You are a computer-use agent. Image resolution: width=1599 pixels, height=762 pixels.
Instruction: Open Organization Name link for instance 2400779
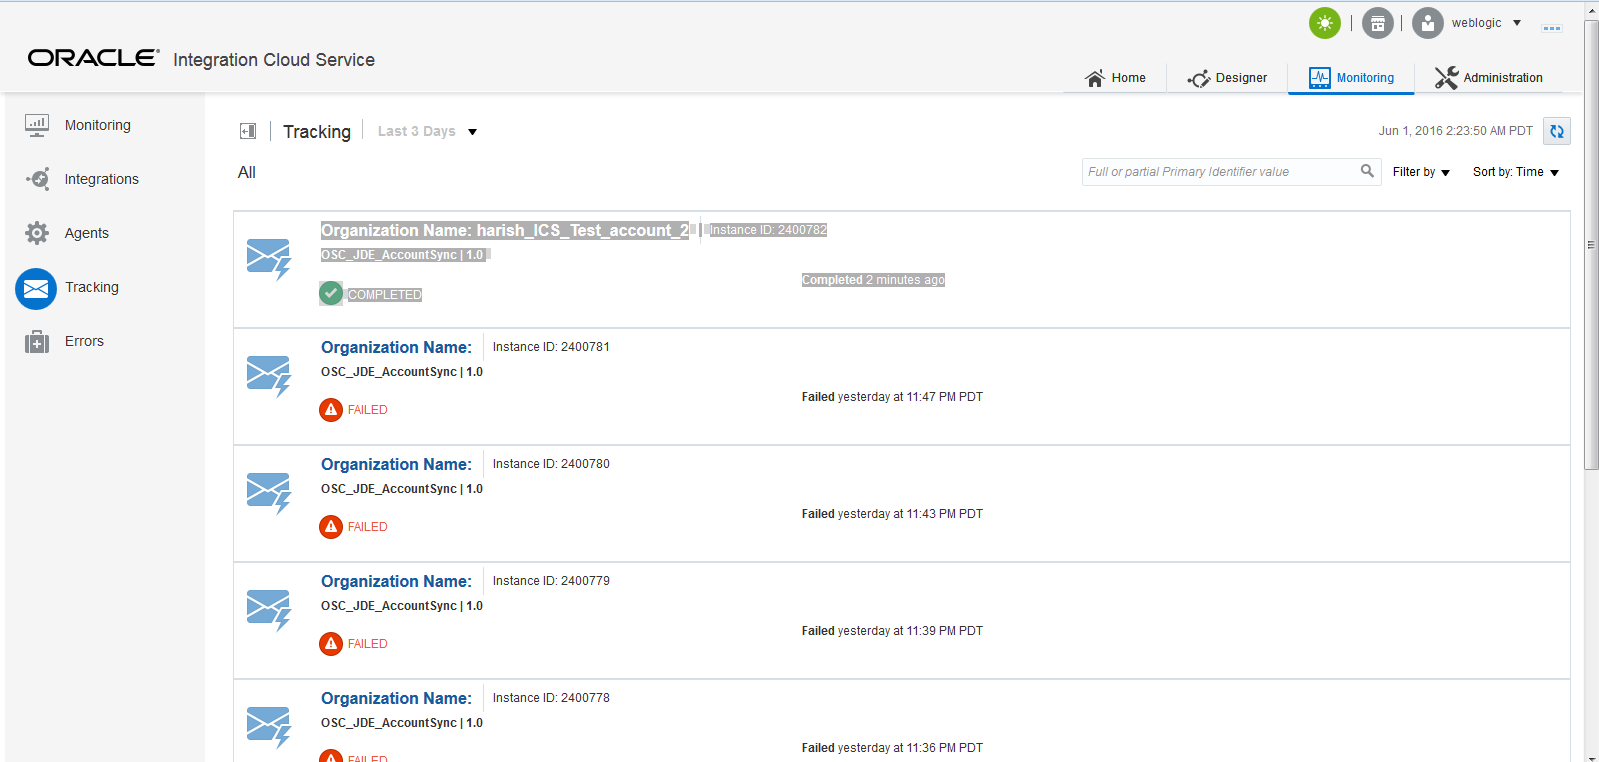click(x=396, y=581)
